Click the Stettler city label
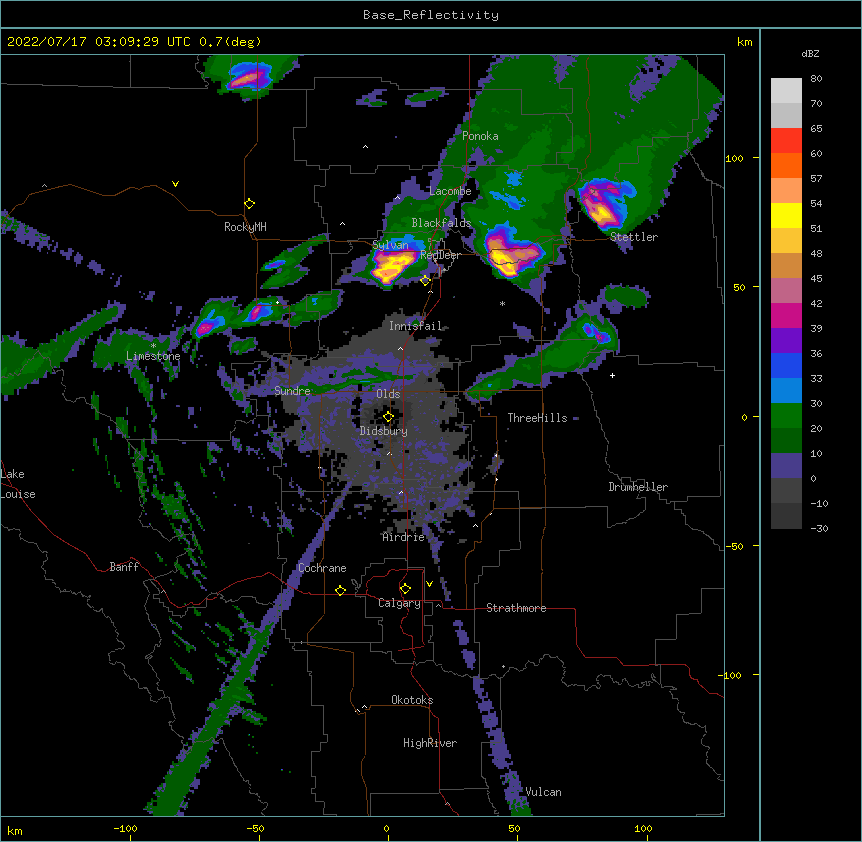The image size is (862, 842). pos(634,237)
